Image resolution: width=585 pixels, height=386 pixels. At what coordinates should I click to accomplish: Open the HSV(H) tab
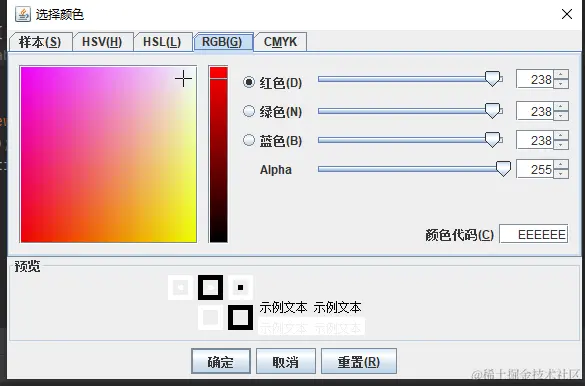[102, 42]
